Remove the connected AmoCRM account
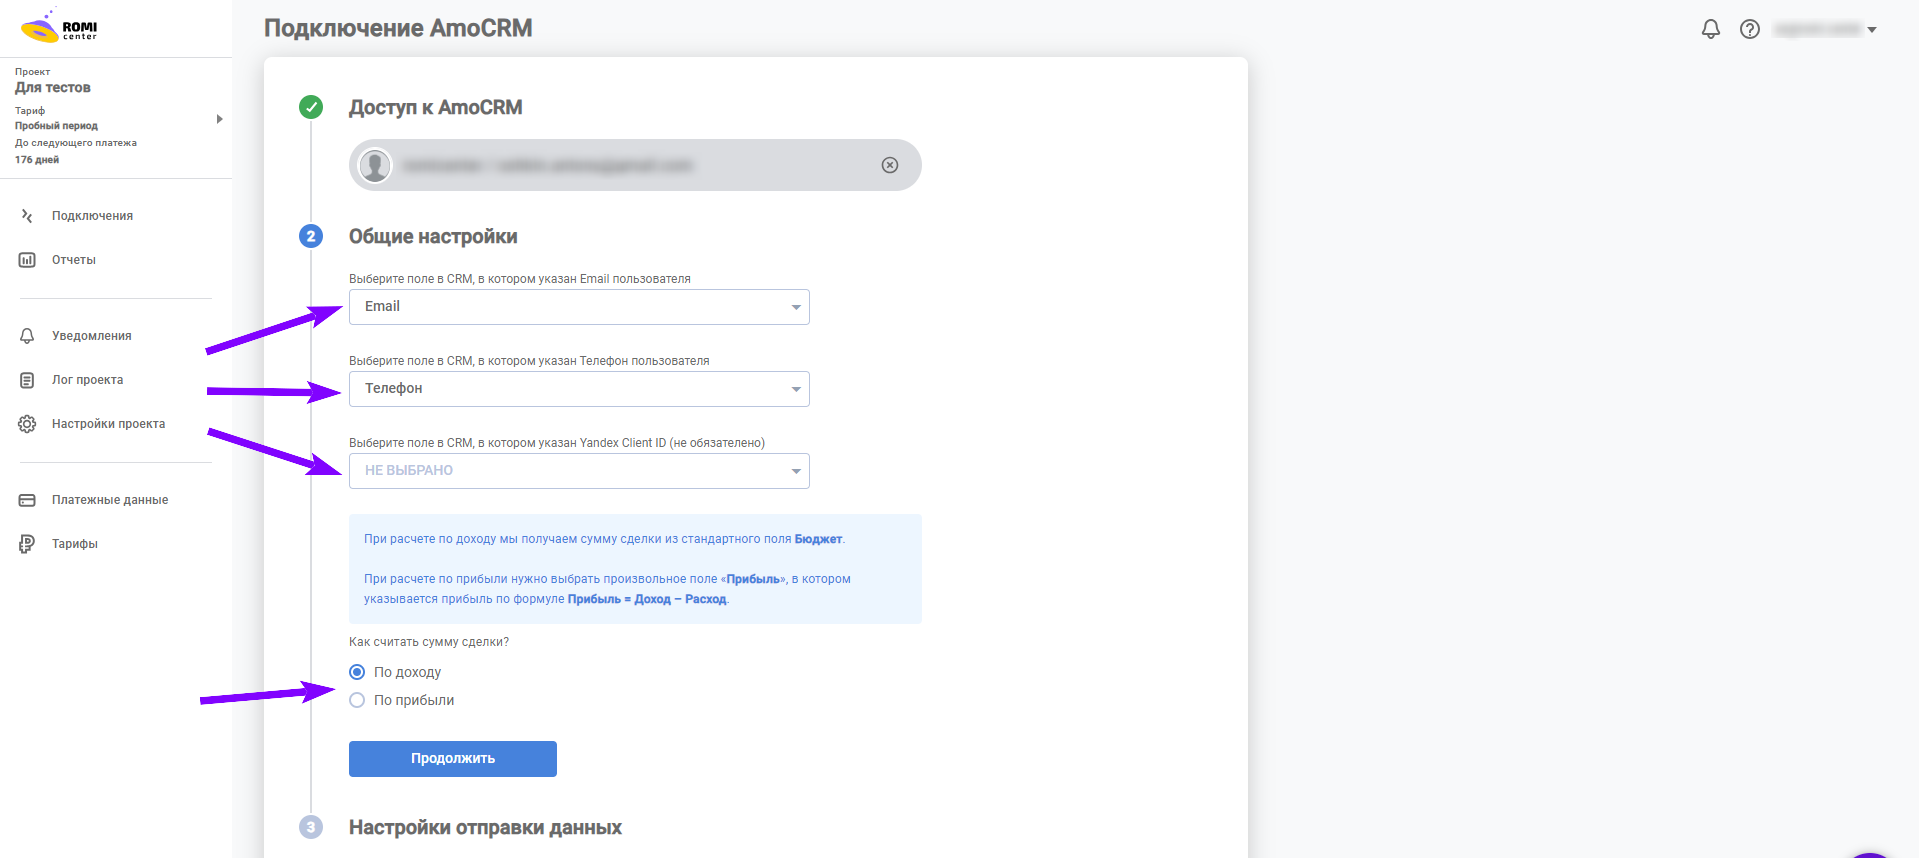The image size is (1919, 858). click(890, 165)
